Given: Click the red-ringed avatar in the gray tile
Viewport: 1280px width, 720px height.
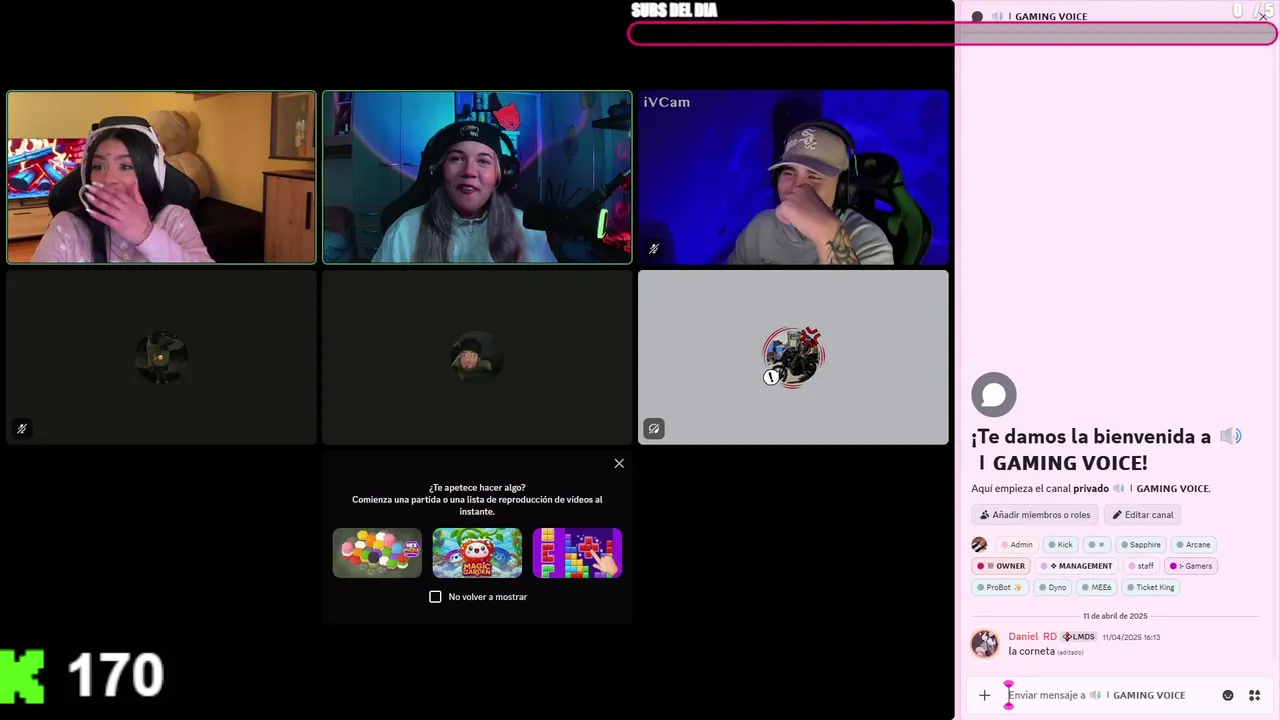Looking at the screenshot, I should [793, 356].
